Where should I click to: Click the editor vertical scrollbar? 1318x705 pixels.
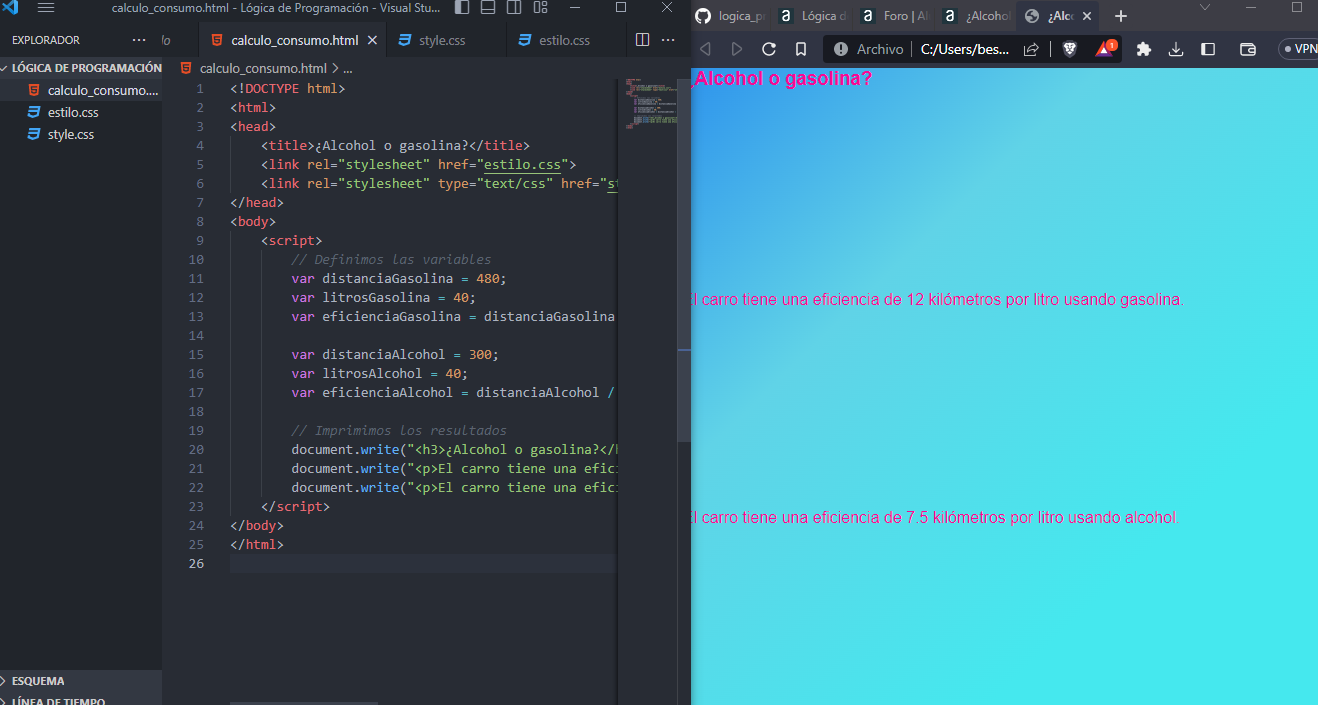pos(684,260)
